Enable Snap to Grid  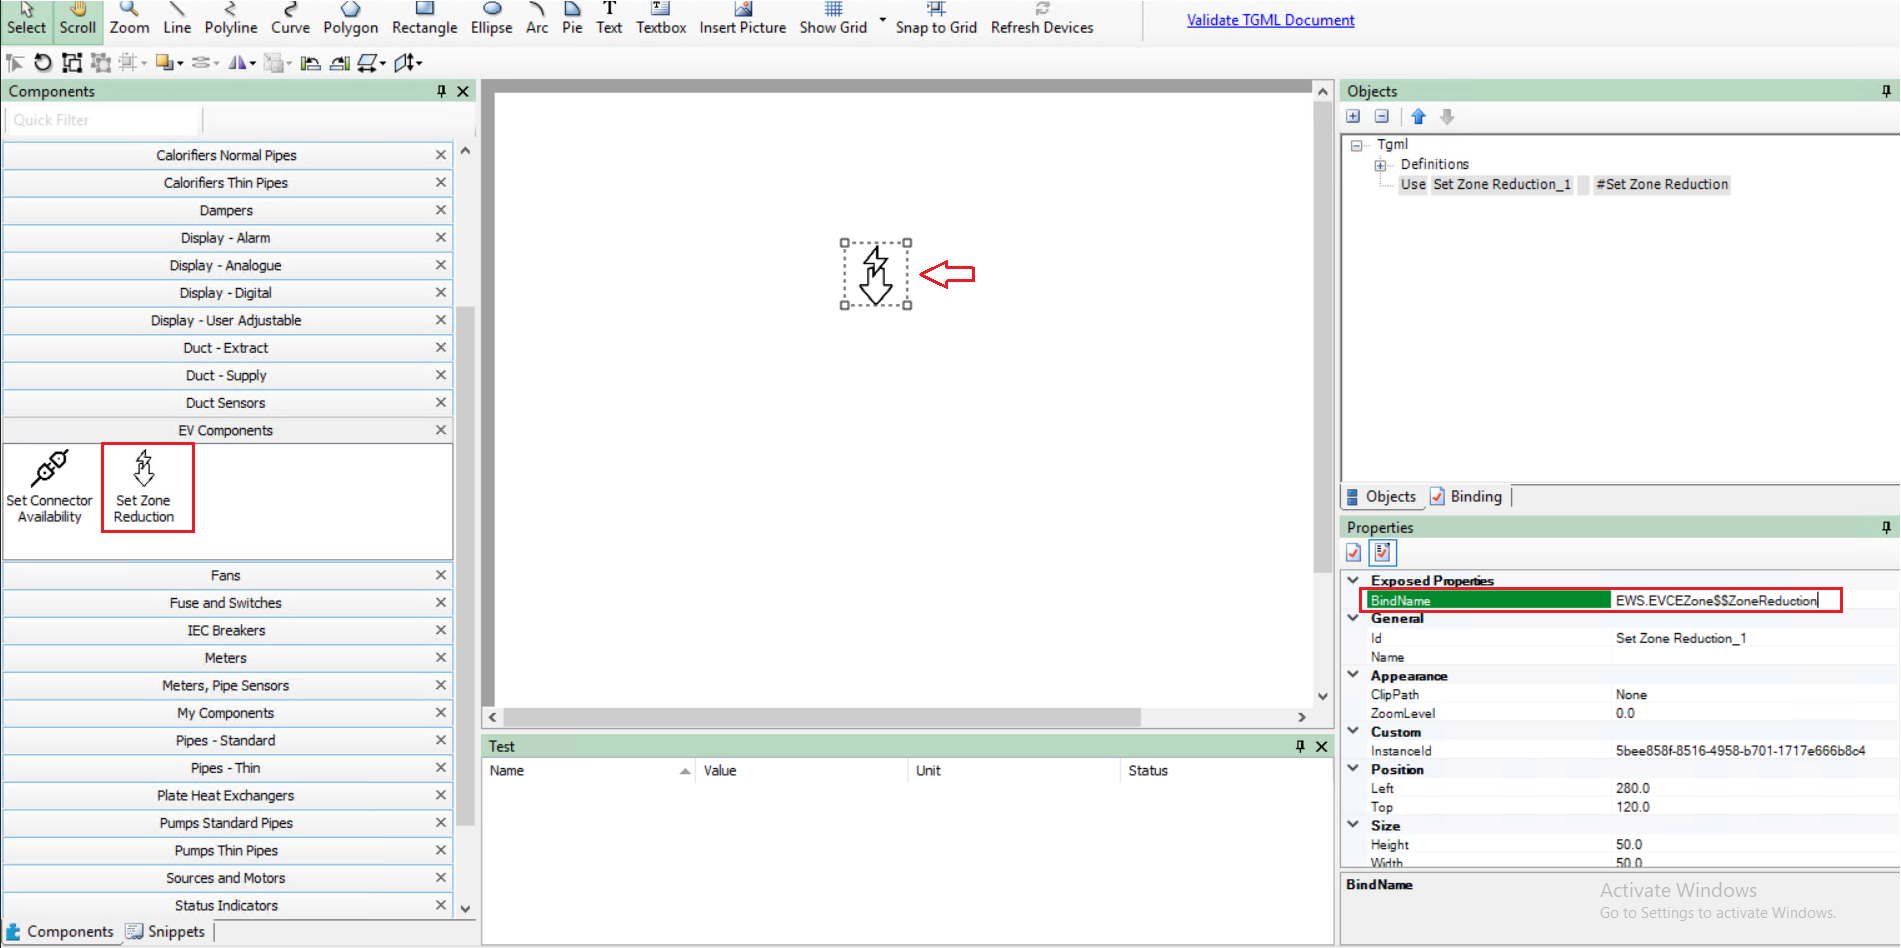(936, 20)
